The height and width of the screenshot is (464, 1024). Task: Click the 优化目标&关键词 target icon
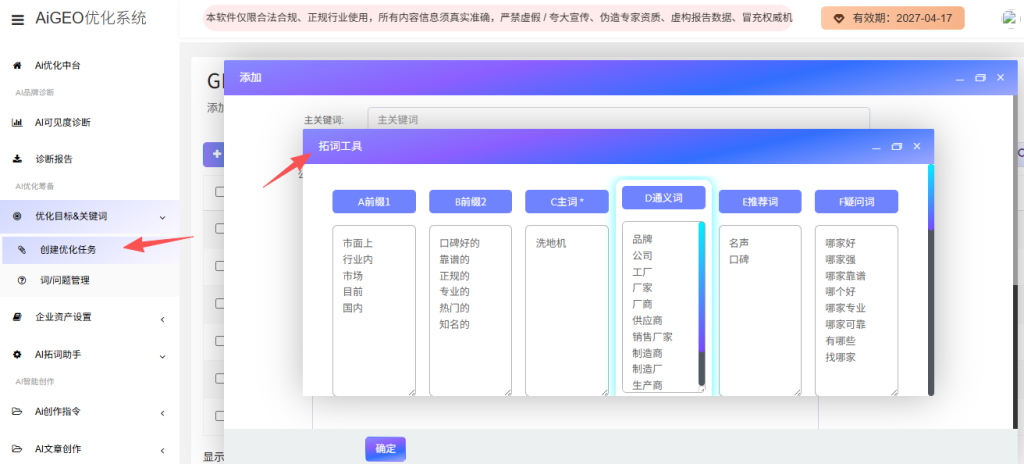pyautogui.click(x=18, y=216)
